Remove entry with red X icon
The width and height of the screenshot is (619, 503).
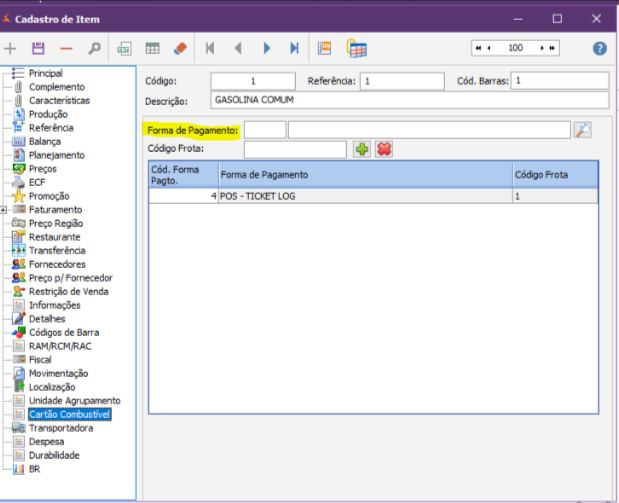[x=384, y=149]
